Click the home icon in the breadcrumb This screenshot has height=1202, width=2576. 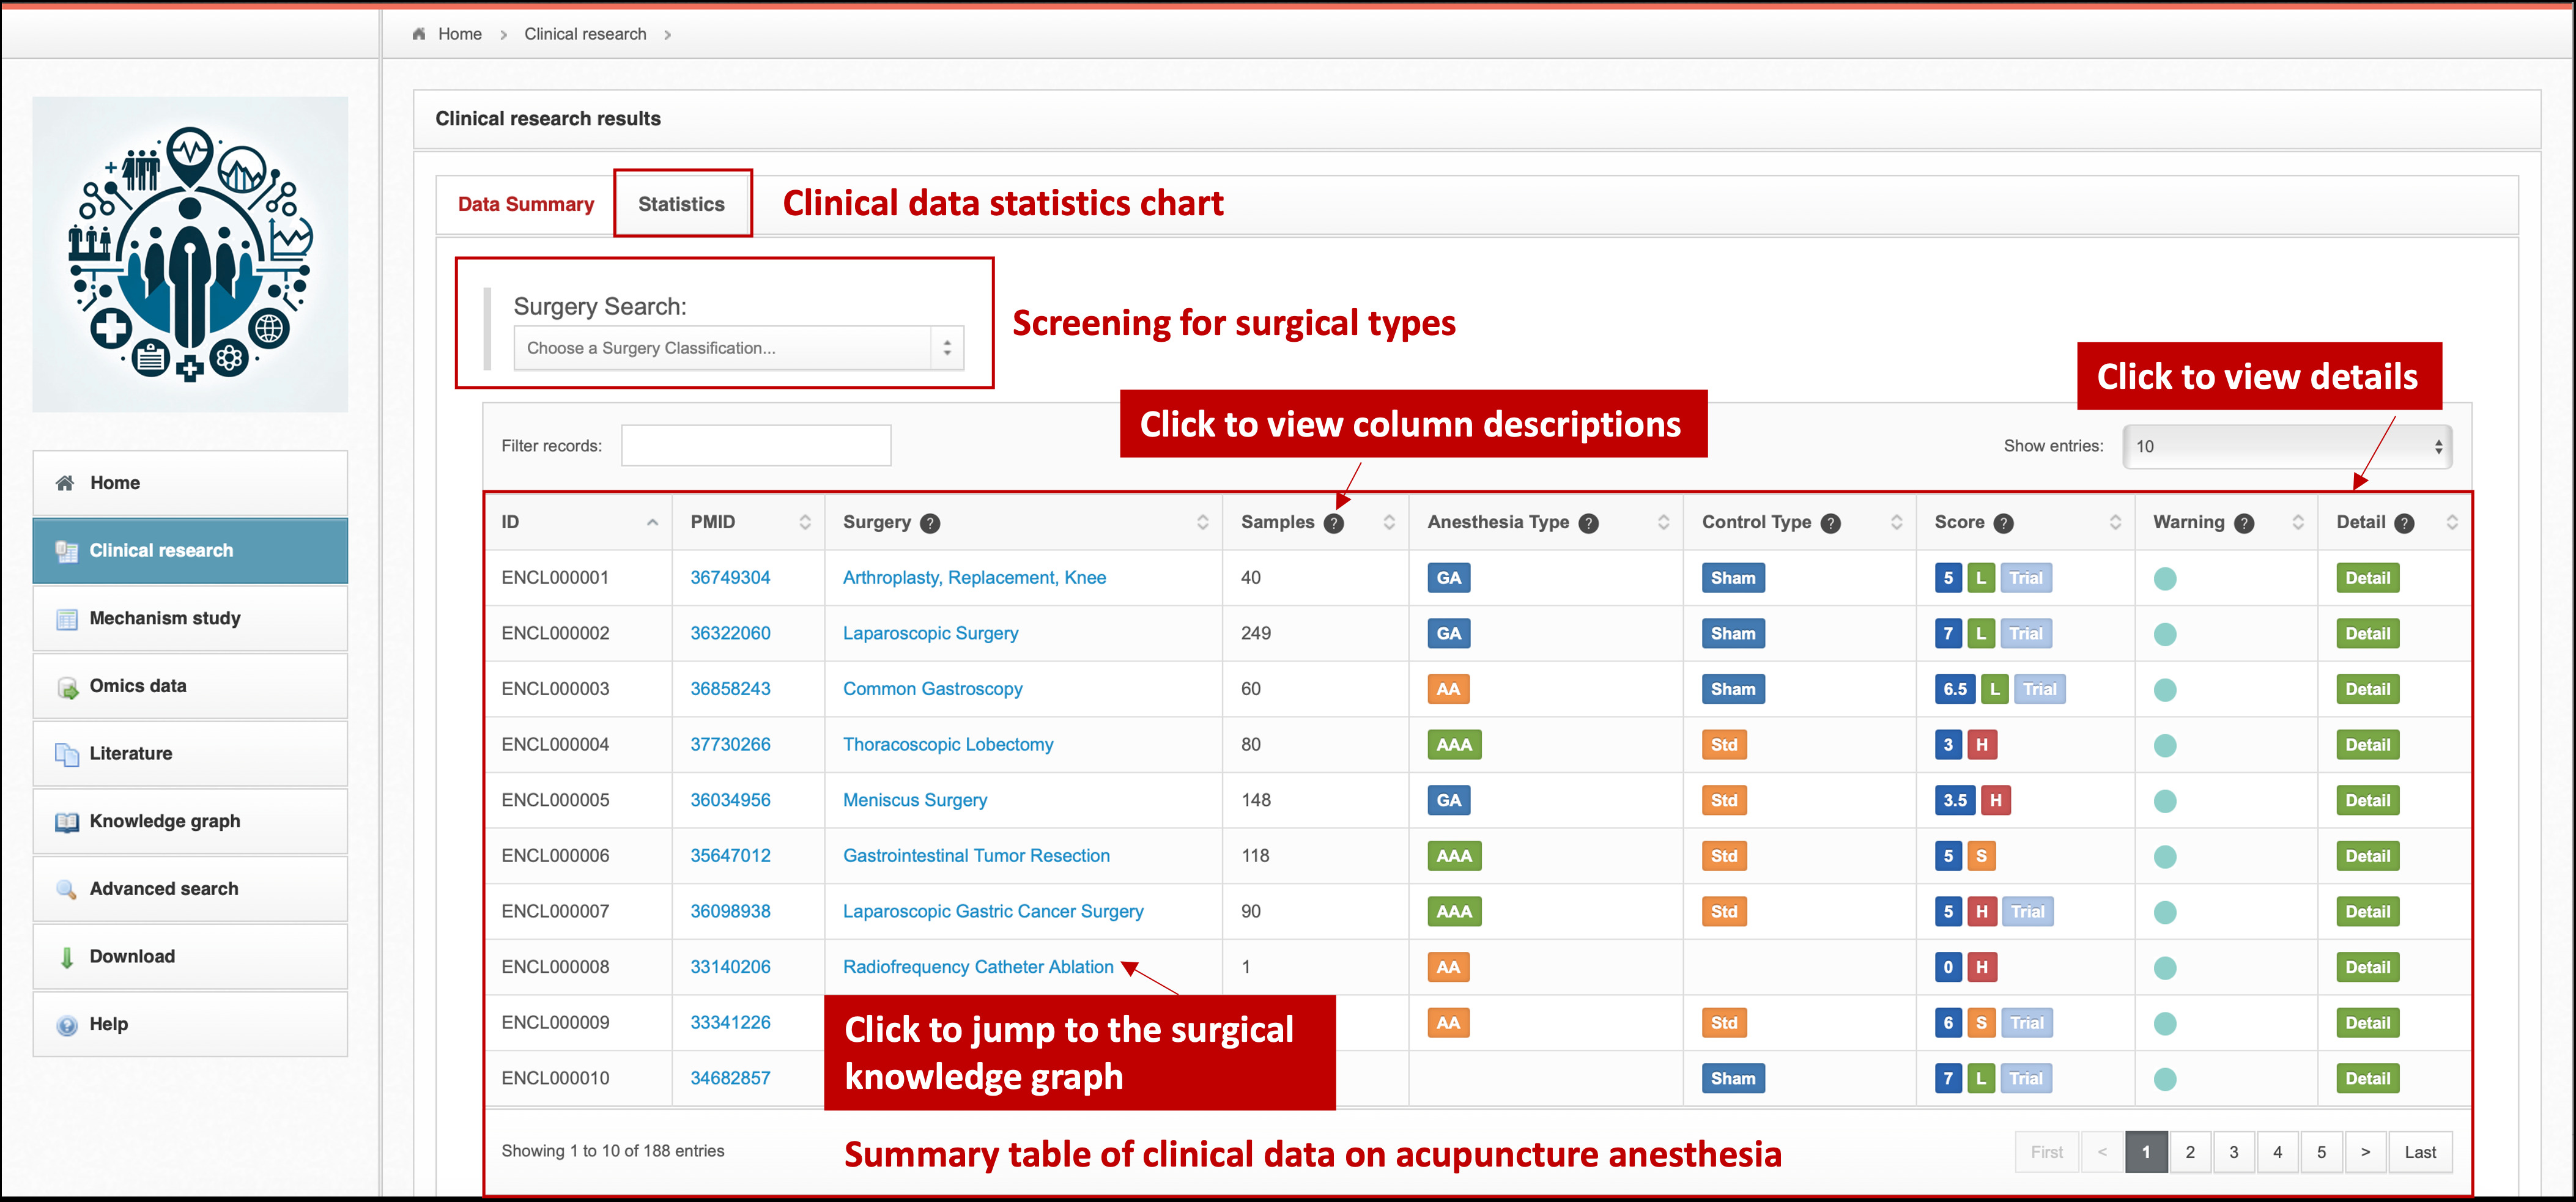[419, 34]
